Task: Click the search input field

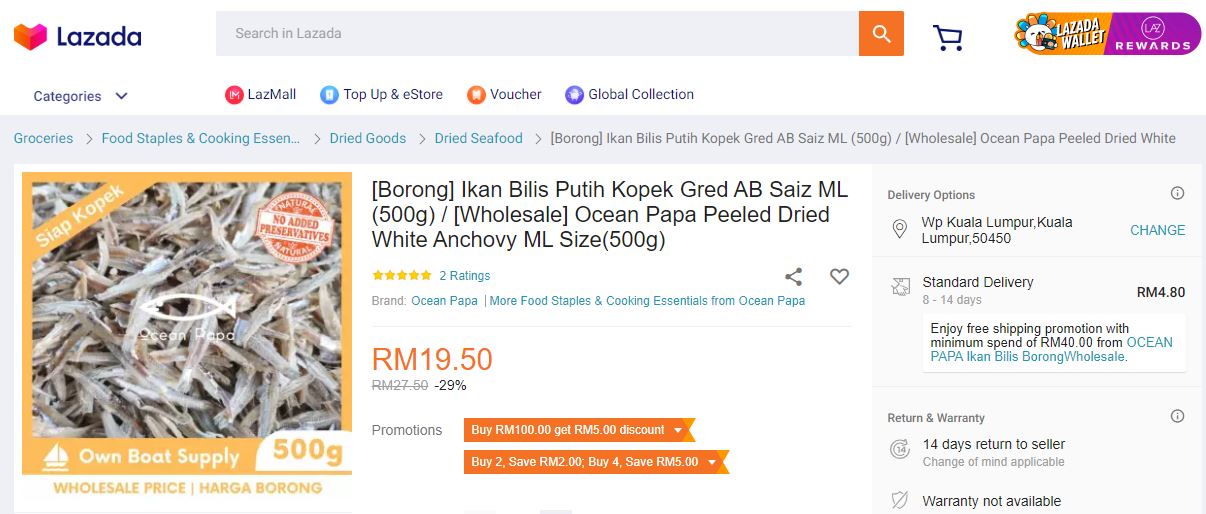Action: [537, 34]
